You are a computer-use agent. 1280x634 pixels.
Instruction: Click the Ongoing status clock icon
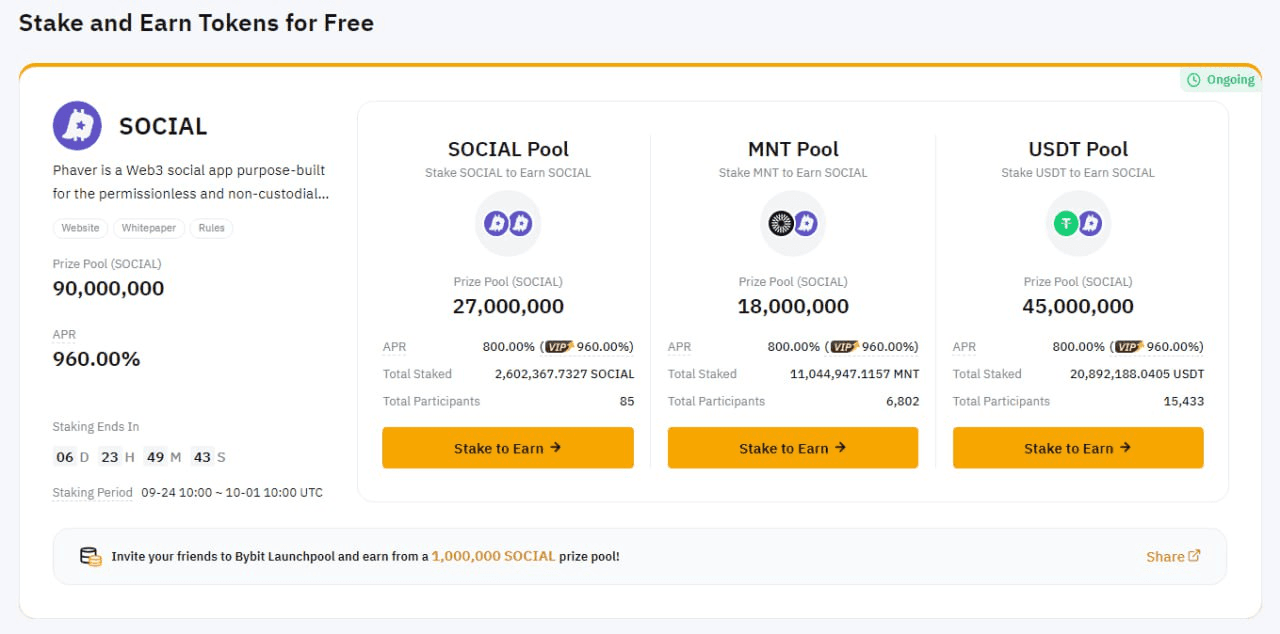click(x=1193, y=80)
